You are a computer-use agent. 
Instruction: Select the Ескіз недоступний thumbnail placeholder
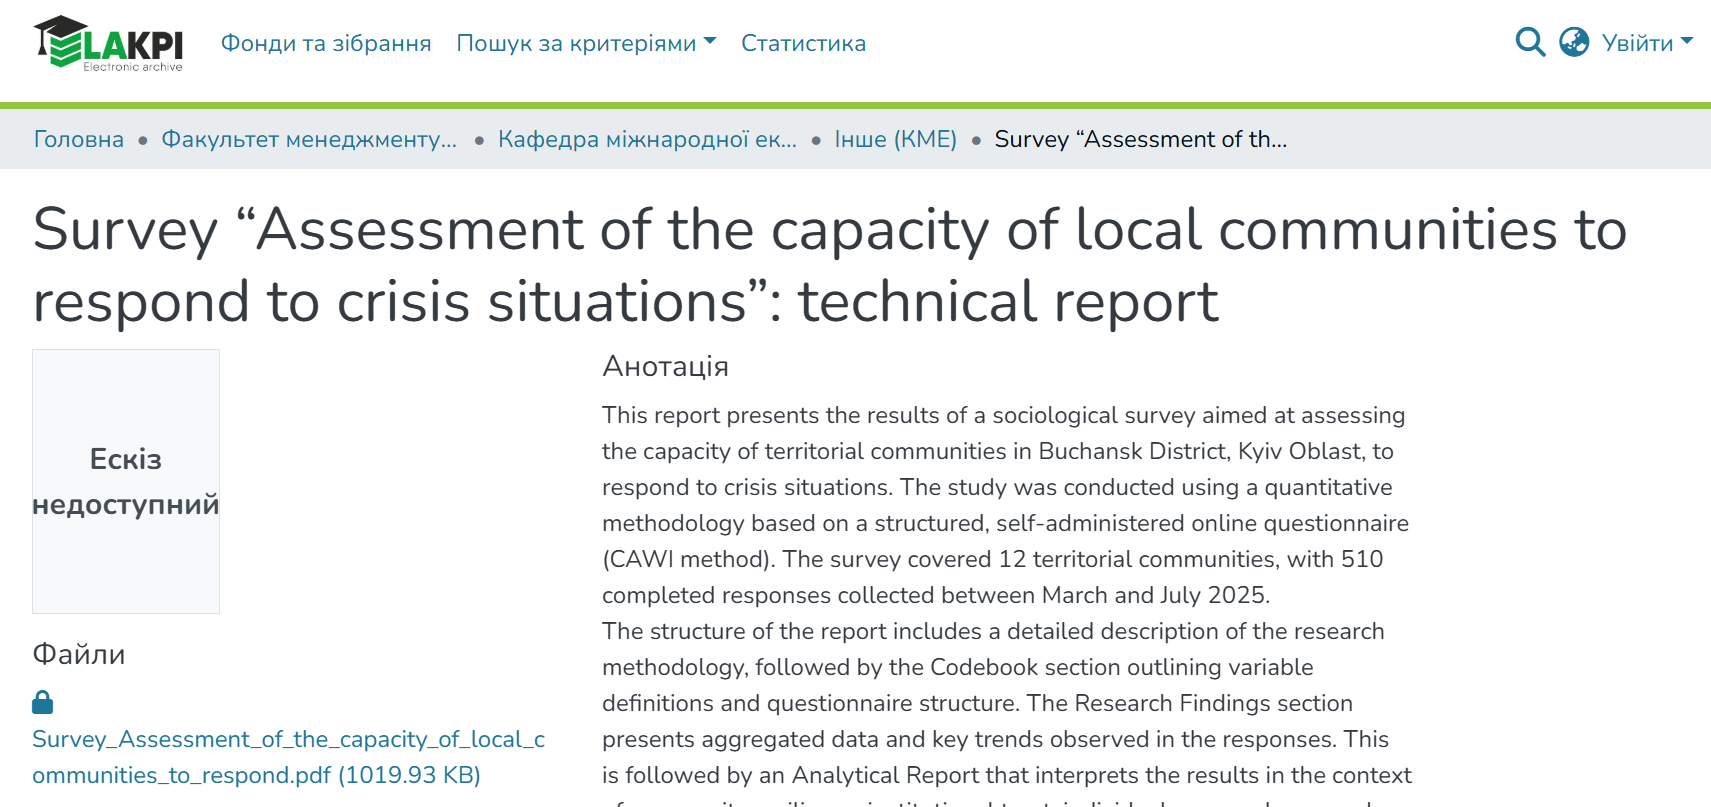pyautogui.click(x=126, y=481)
